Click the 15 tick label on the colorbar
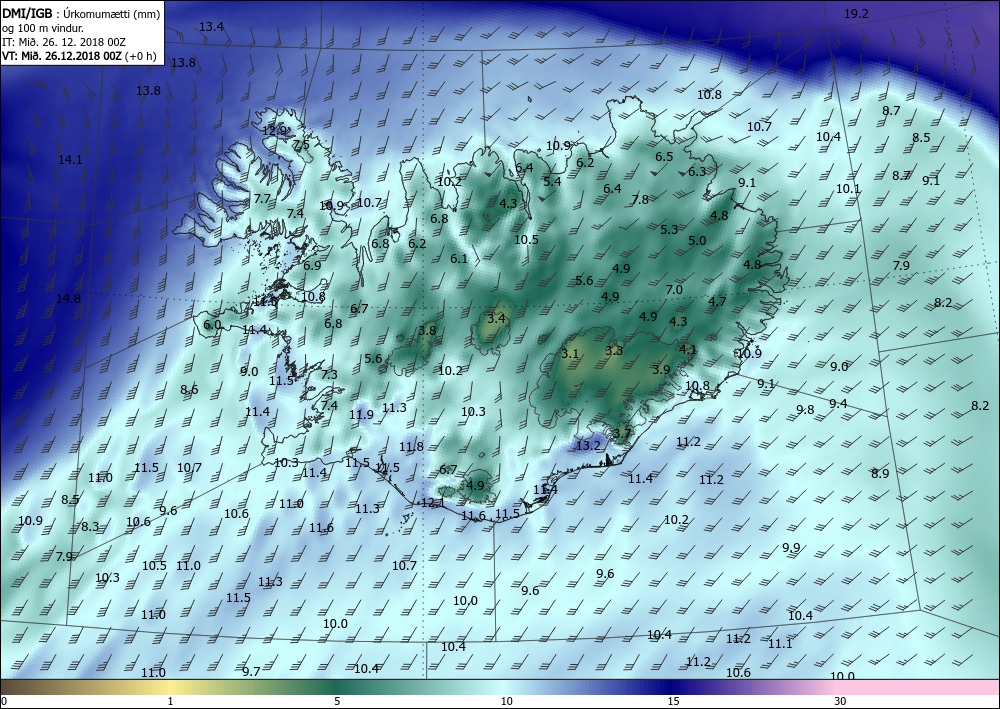Image resolution: width=1000 pixels, height=709 pixels. pos(673,701)
